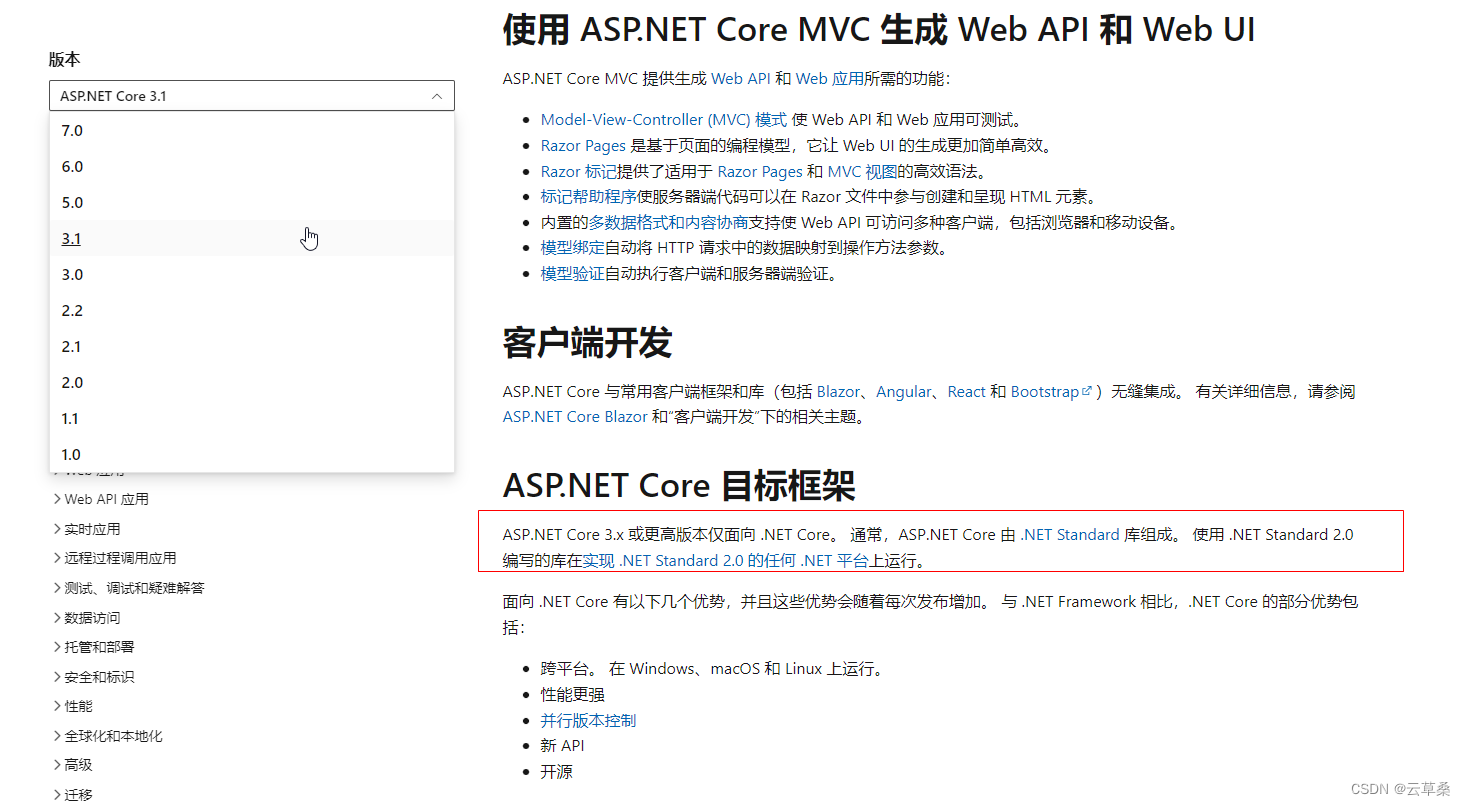Expand the 实时应用 section
This screenshot has width=1466, height=806.
pos(87,529)
